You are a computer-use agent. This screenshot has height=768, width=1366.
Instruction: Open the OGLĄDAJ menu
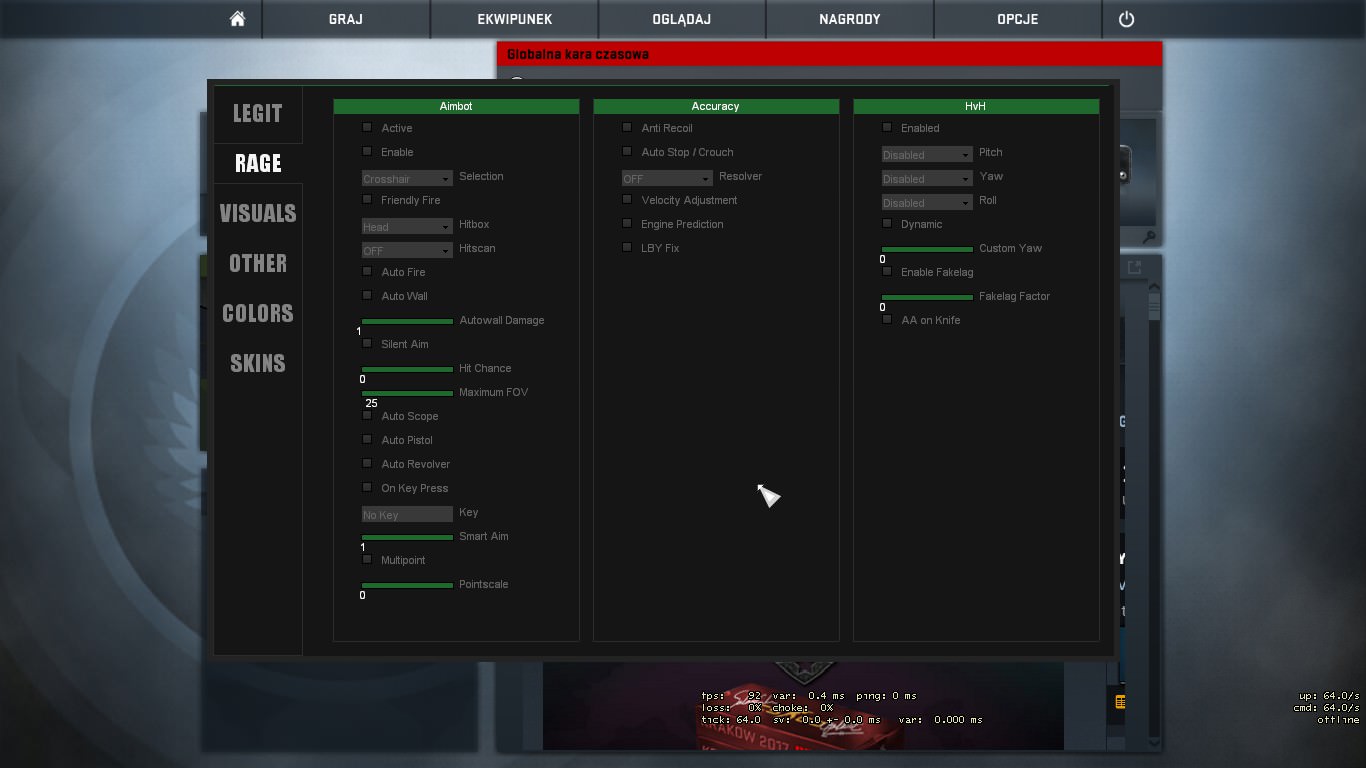click(x=682, y=19)
